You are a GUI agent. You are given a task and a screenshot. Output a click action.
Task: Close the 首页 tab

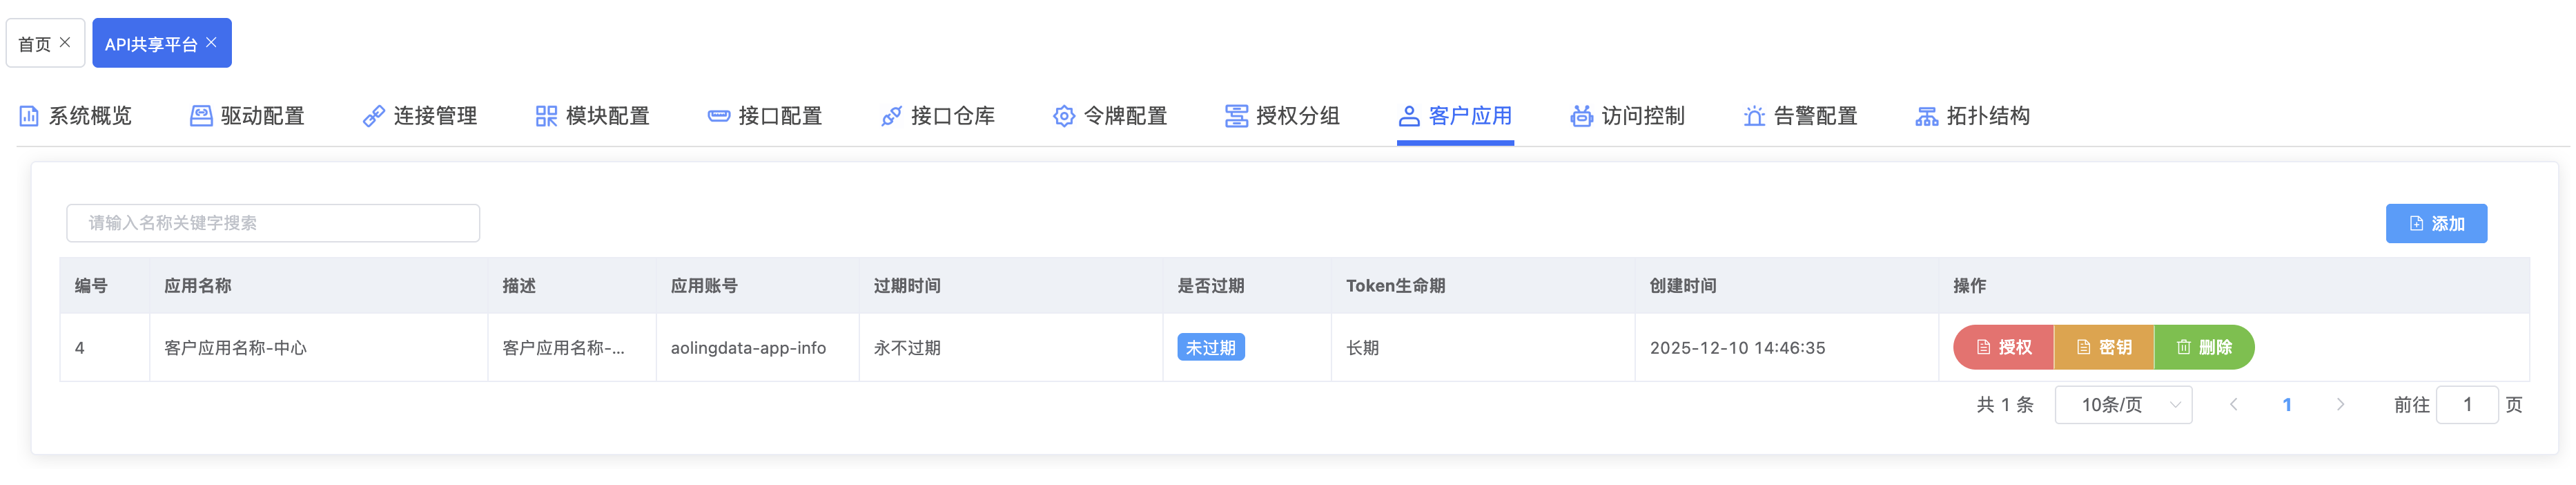[65, 42]
